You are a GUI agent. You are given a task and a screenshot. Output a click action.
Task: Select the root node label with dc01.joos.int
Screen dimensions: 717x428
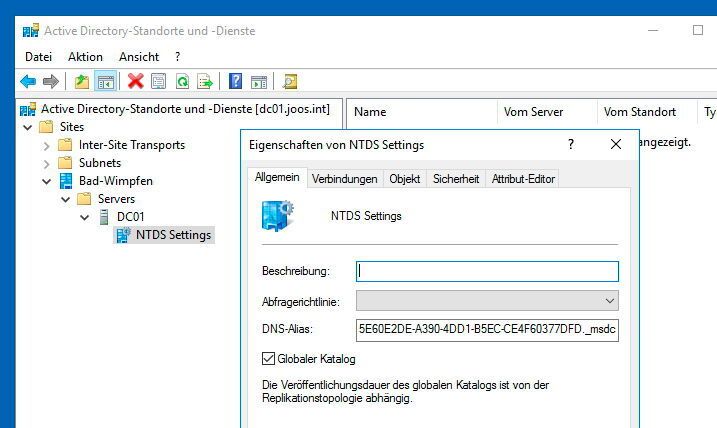(x=185, y=109)
